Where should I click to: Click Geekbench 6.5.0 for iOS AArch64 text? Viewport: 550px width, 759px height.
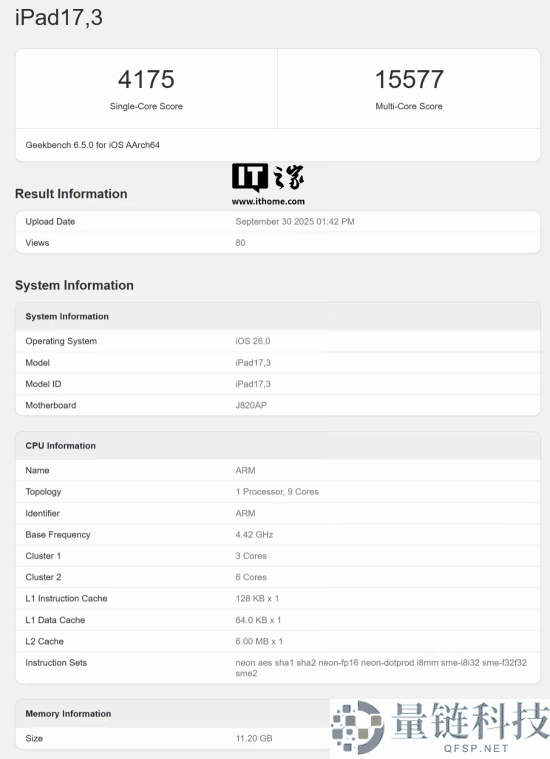pos(92,145)
